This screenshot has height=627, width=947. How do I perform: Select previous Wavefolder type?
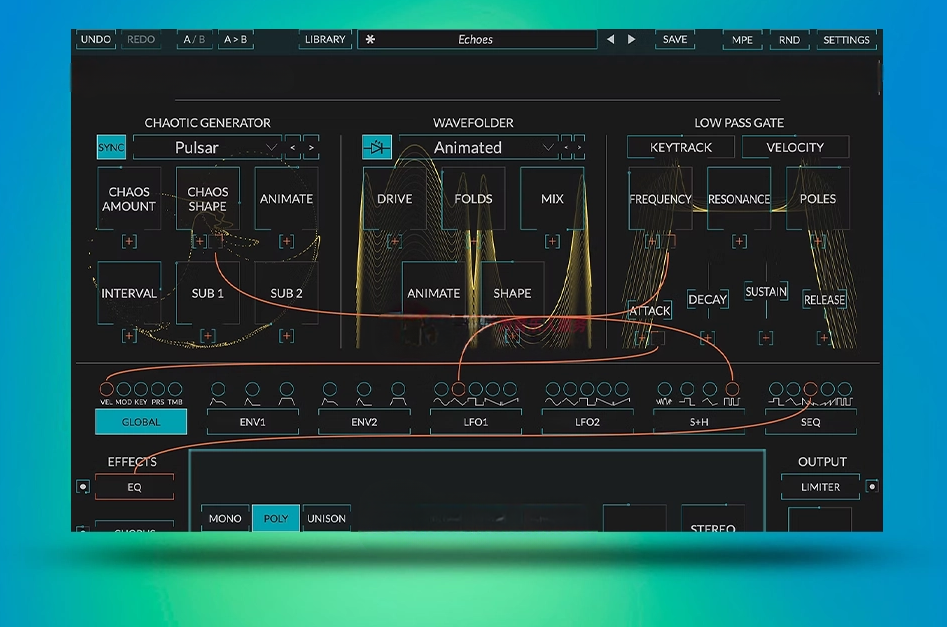[x=566, y=147]
